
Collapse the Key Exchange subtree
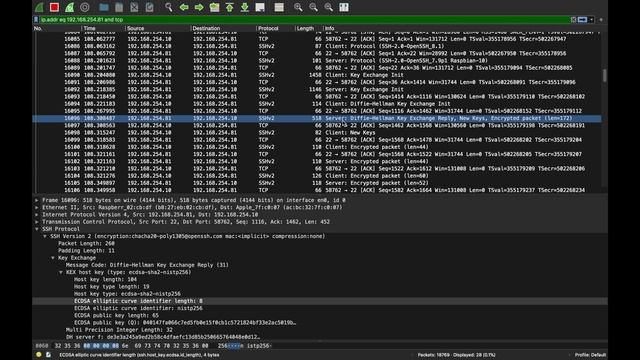tap(53, 258)
